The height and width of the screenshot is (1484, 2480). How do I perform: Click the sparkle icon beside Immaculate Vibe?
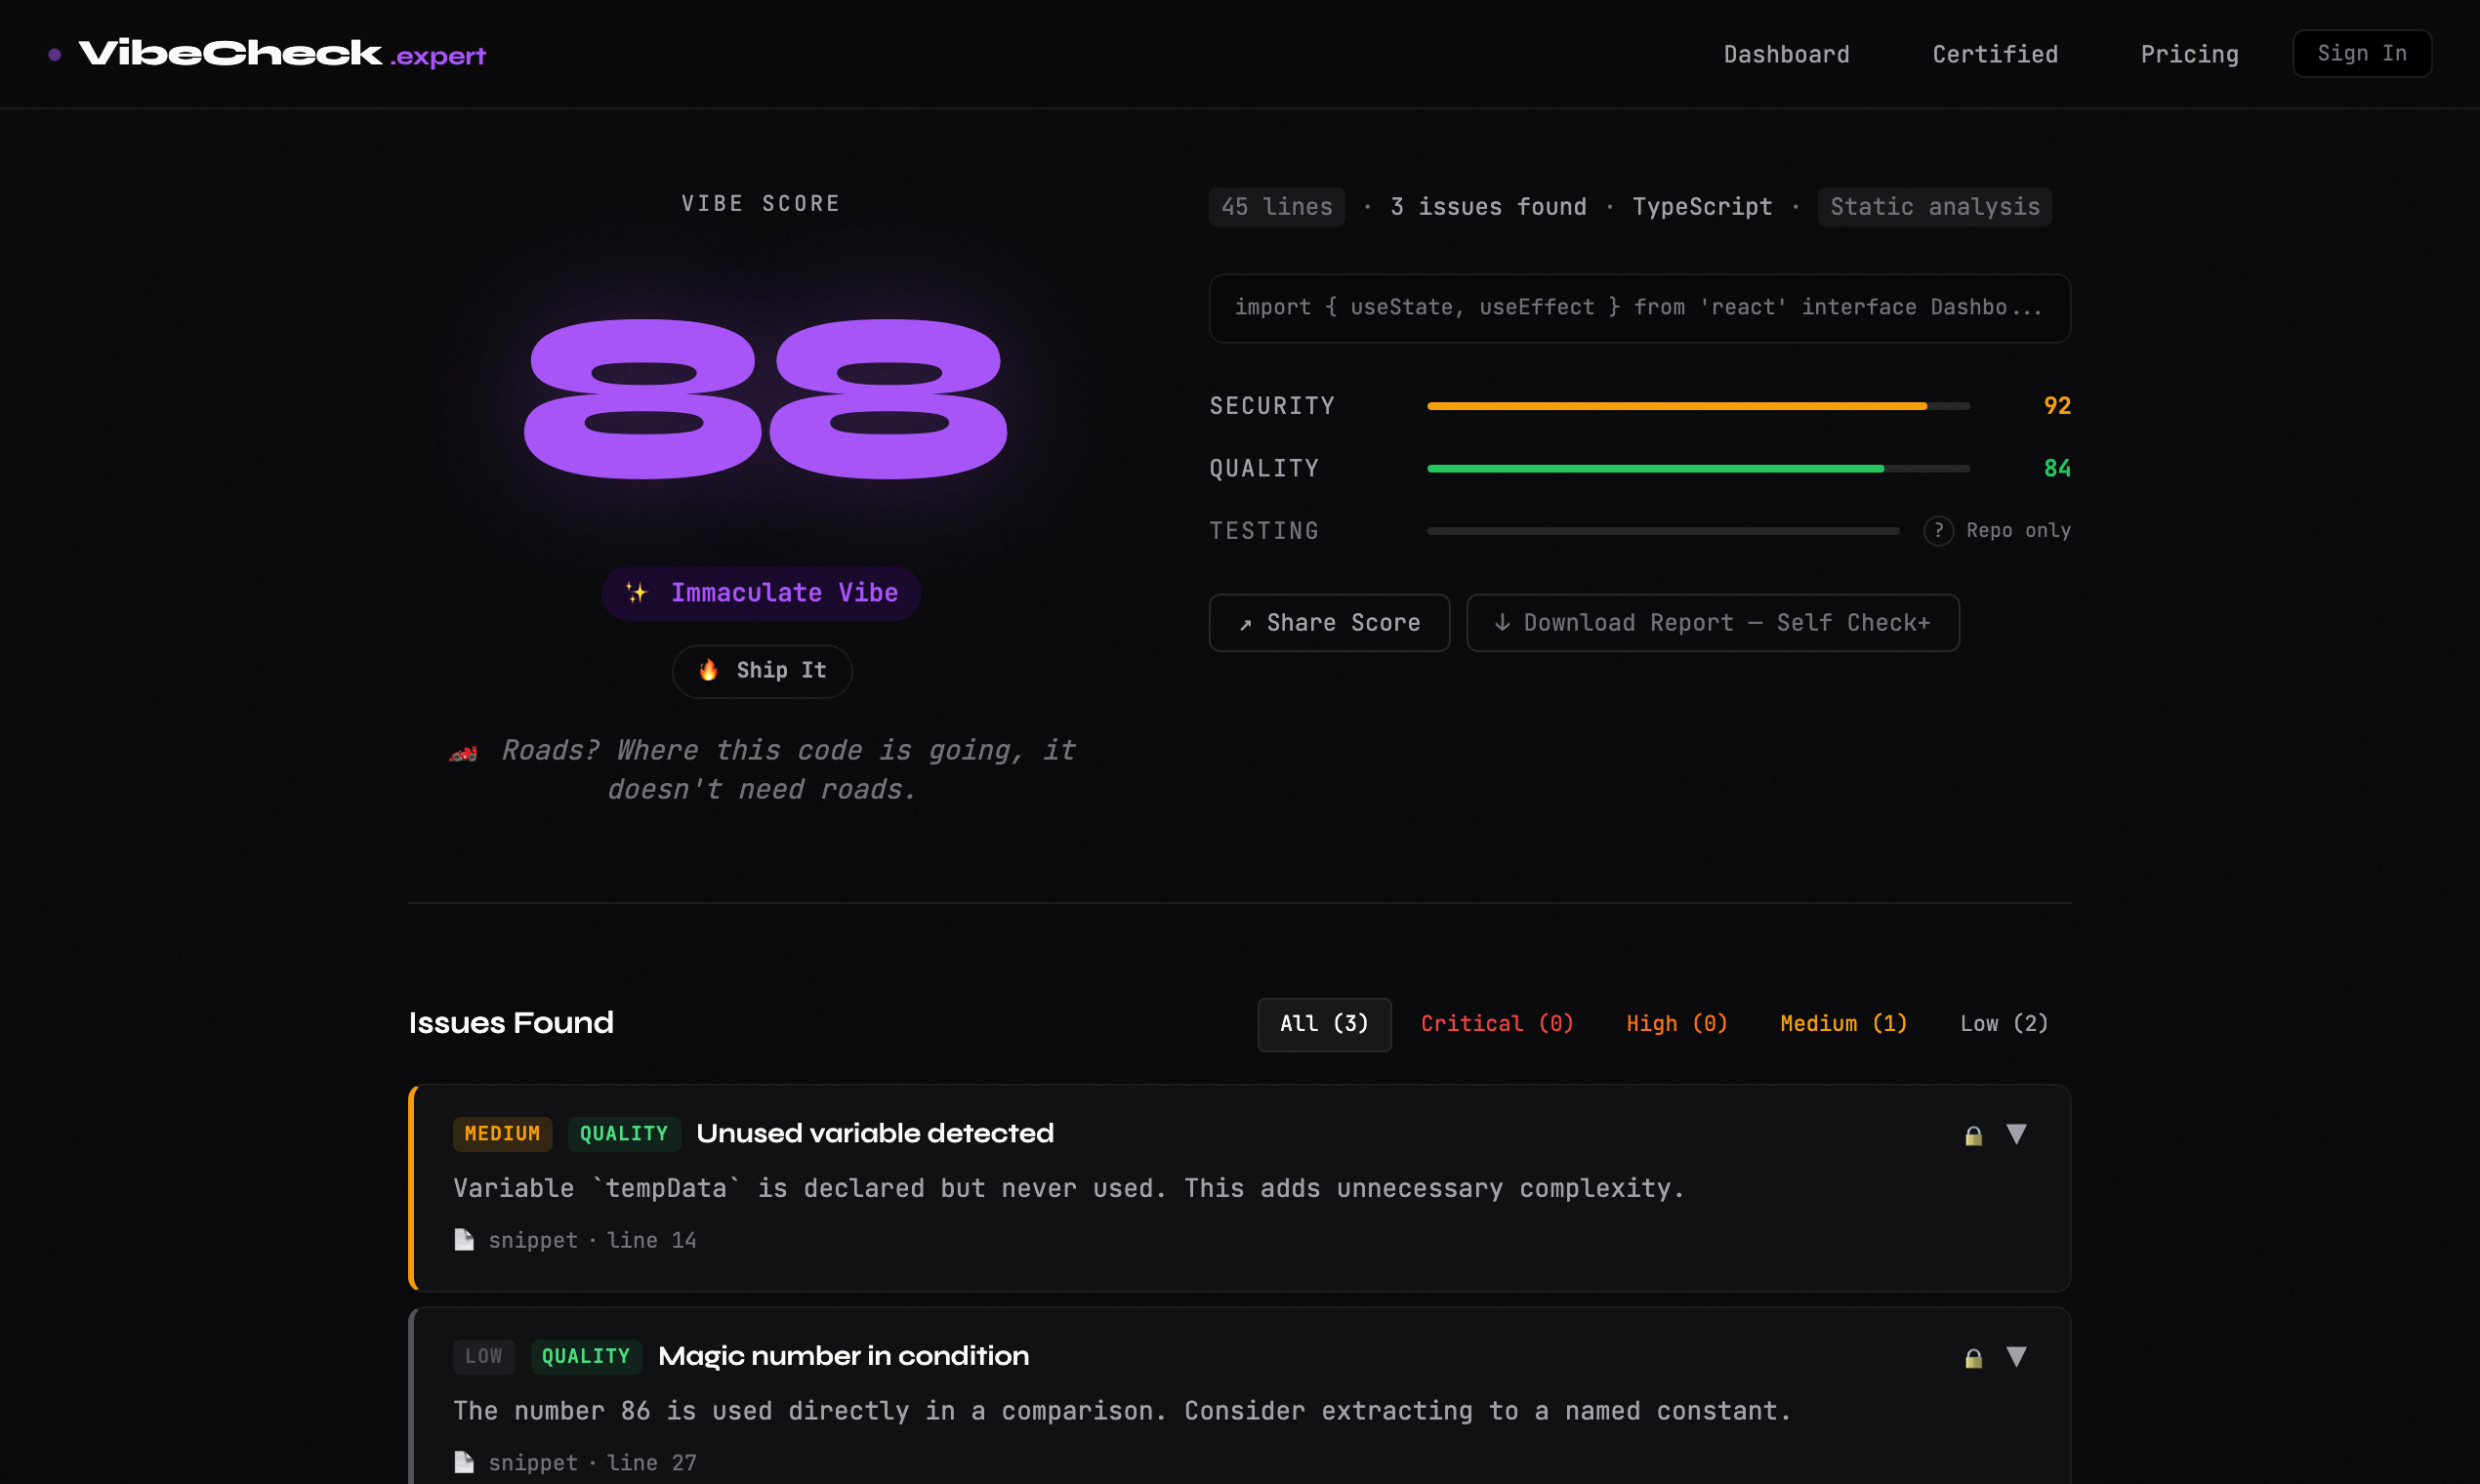click(637, 592)
